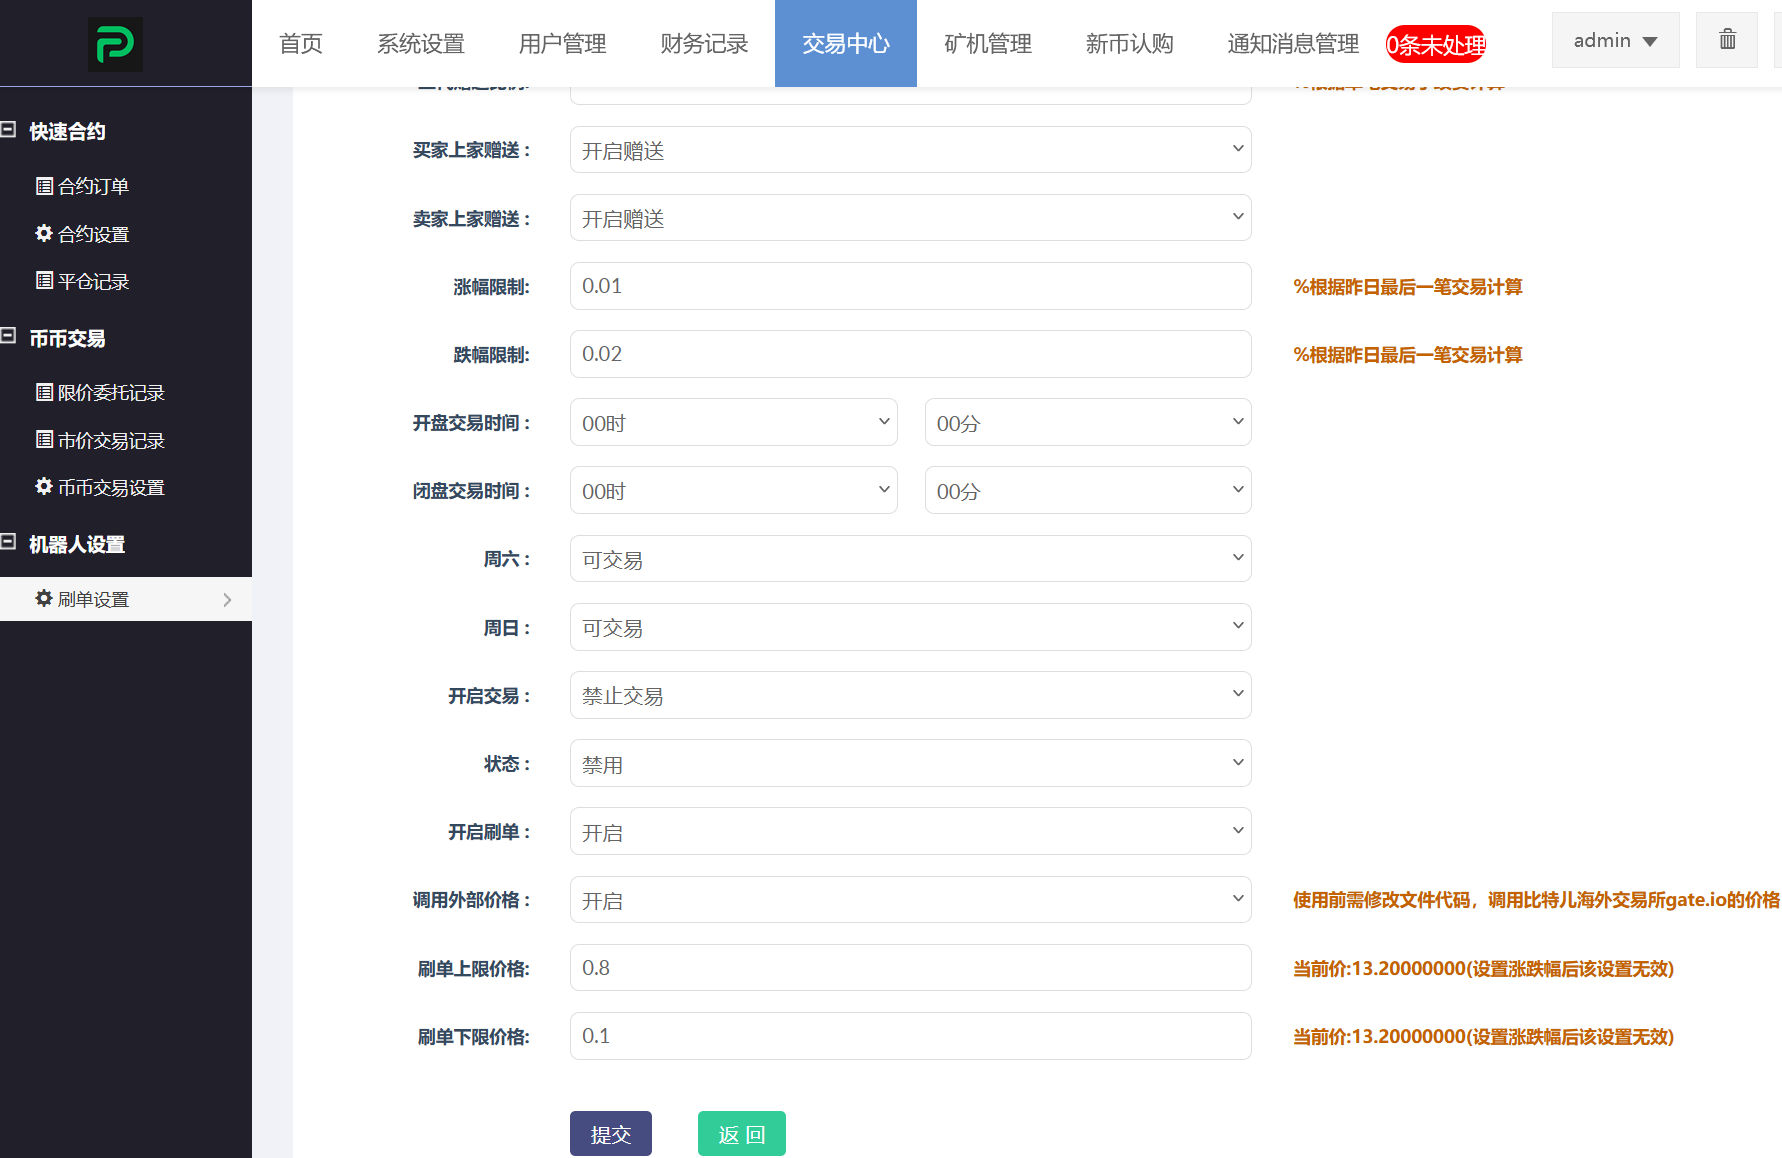Open 卖家上家赠送 dropdown
This screenshot has height=1158, width=1782.
click(x=911, y=218)
